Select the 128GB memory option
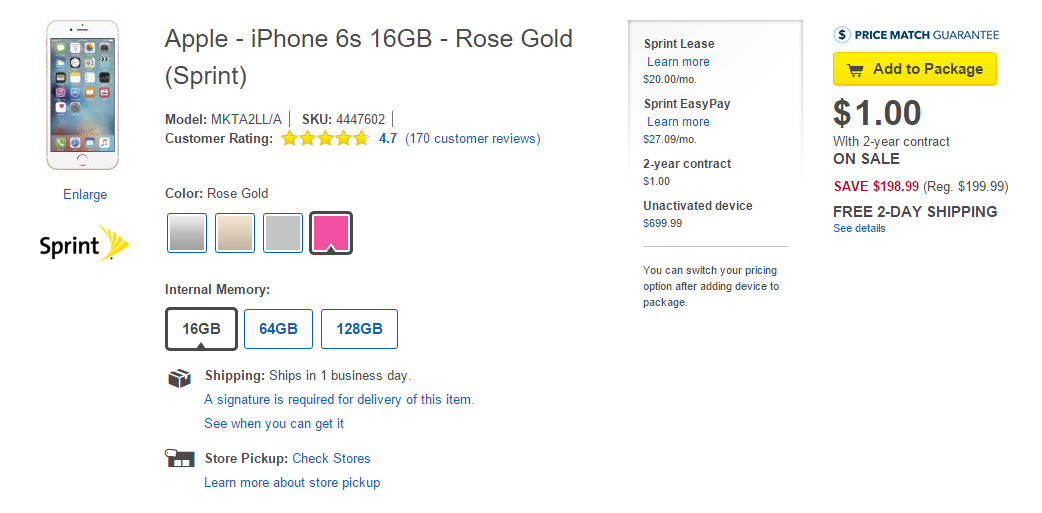 click(360, 328)
